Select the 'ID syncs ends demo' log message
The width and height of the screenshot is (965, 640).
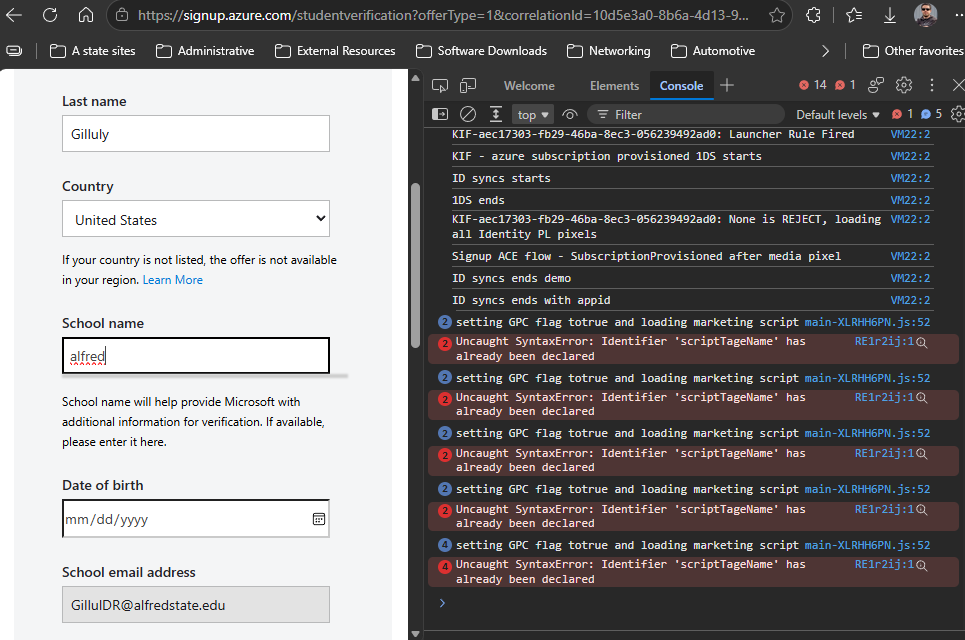511,278
